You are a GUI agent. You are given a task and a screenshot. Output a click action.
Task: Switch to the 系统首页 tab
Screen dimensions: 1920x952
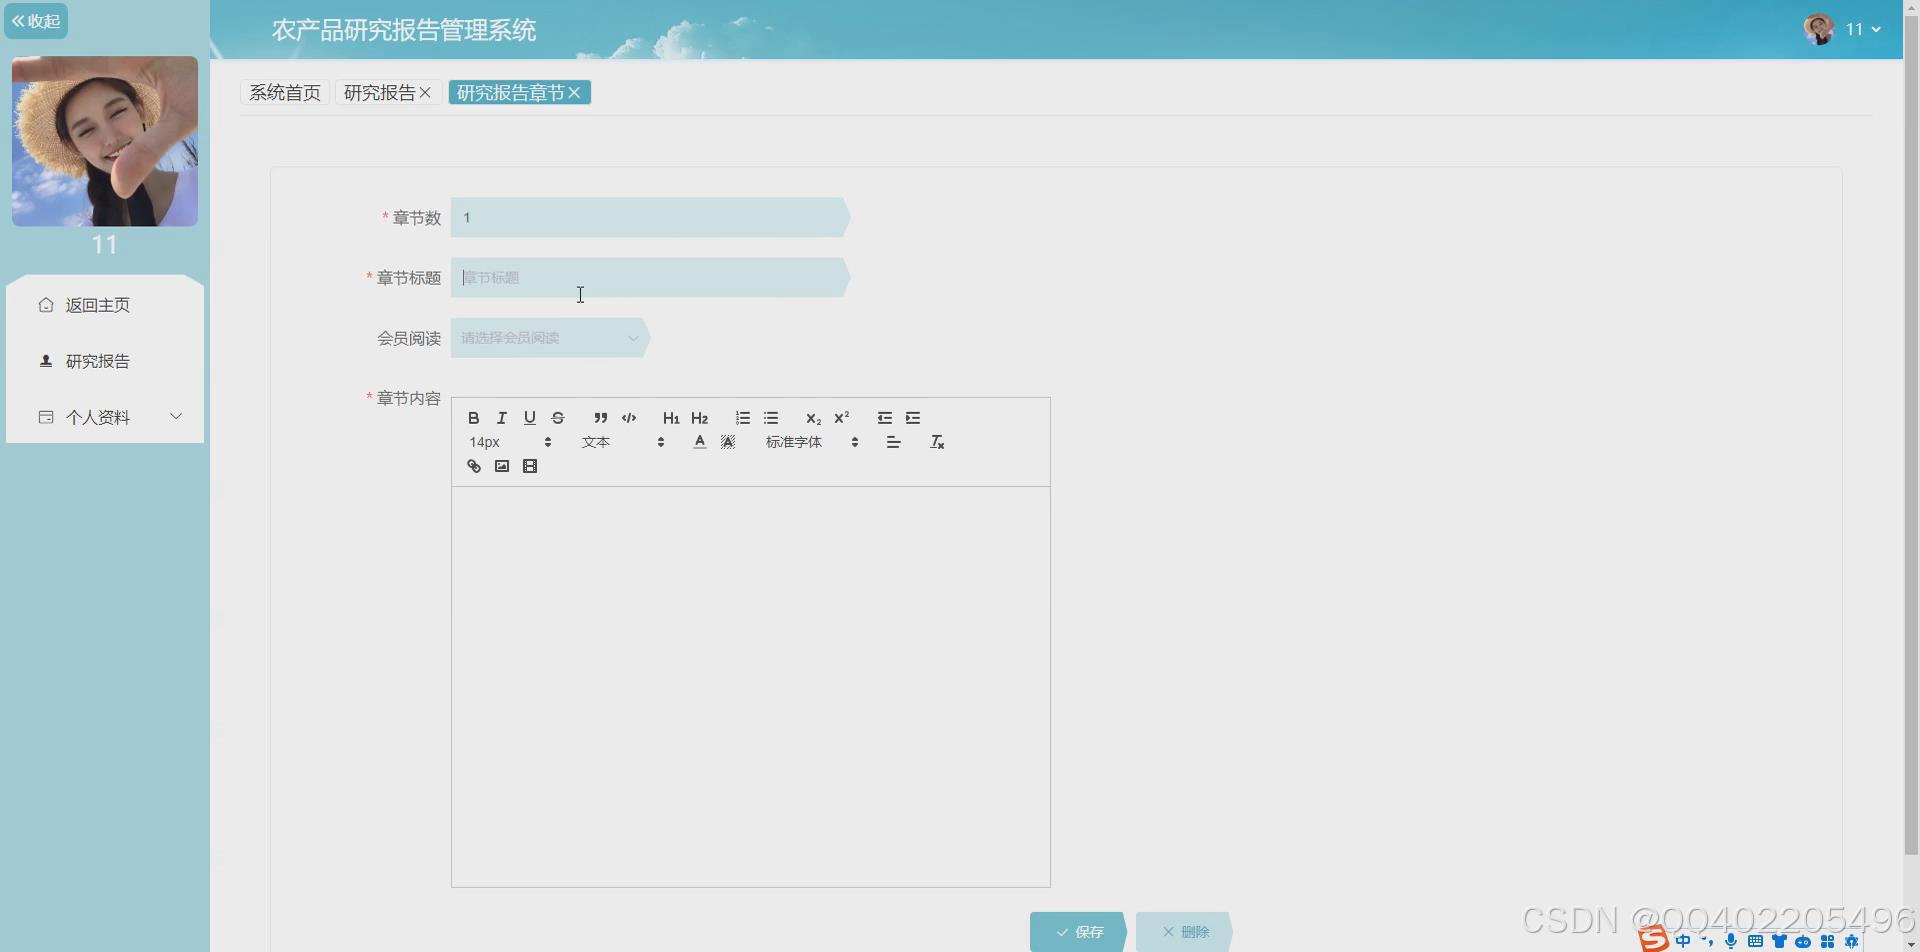[x=285, y=93]
